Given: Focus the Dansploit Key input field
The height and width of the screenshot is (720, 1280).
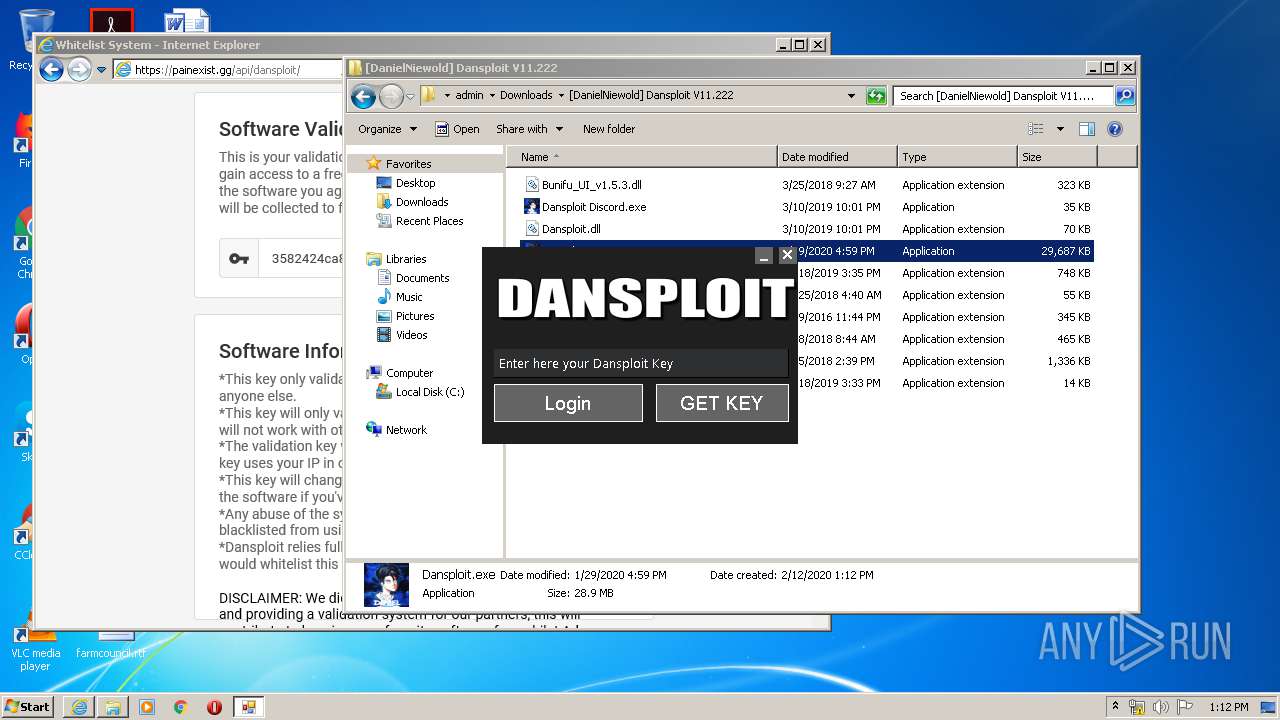Looking at the screenshot, I should [641, 363].
